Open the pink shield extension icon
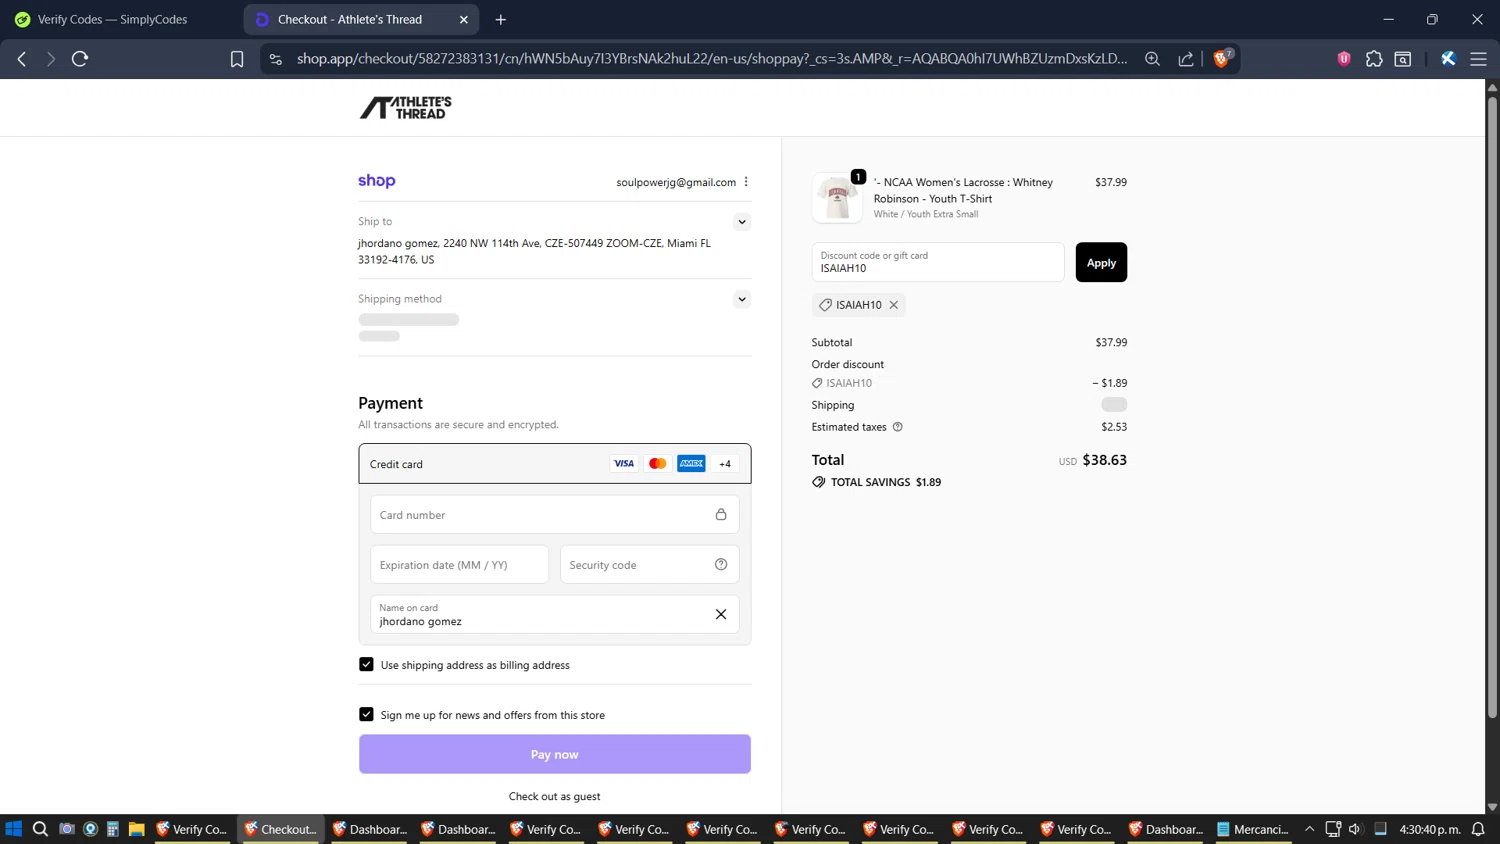This screenshot has width=1500, height=844. coord(1344,59)
